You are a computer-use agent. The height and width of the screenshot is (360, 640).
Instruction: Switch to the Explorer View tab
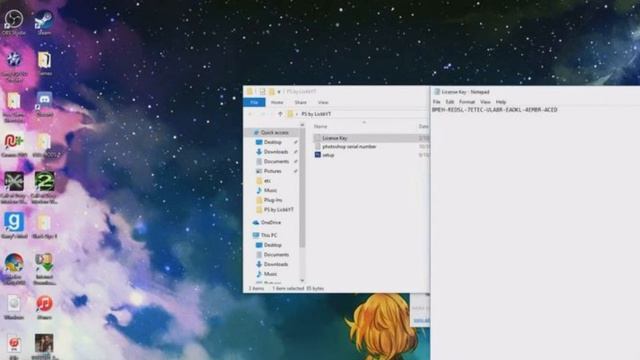coord(323,102)
